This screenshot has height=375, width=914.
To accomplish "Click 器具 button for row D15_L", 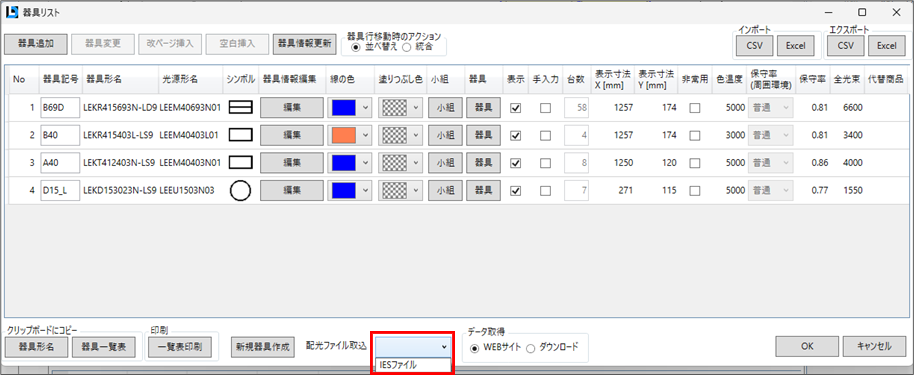I will click(483, 190).
